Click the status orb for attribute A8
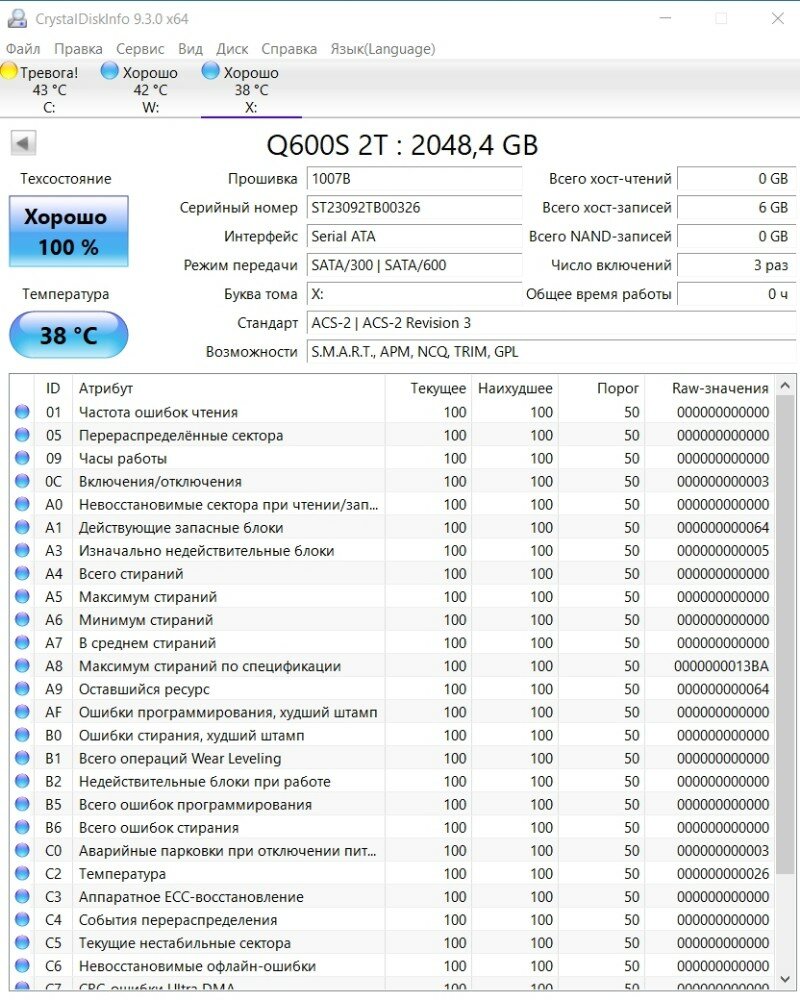This screenshot has height=1000, width=800. coord(22,666)
